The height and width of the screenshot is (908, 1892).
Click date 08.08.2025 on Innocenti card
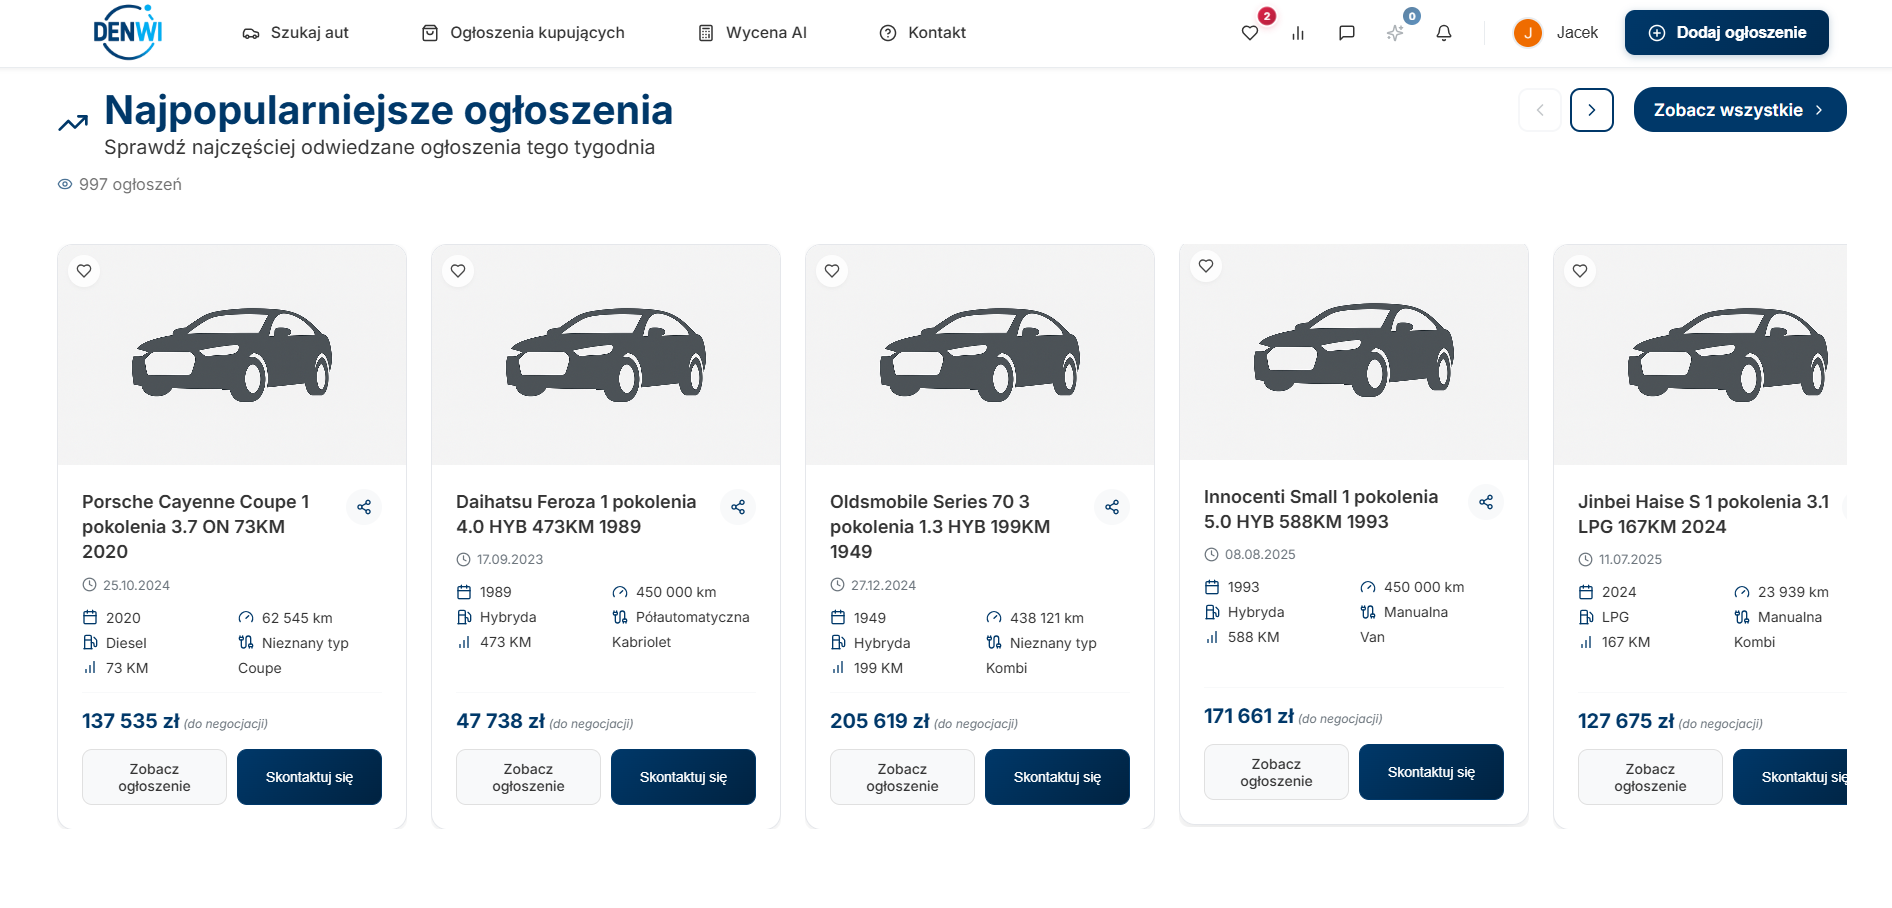[x=1260, y=554]
